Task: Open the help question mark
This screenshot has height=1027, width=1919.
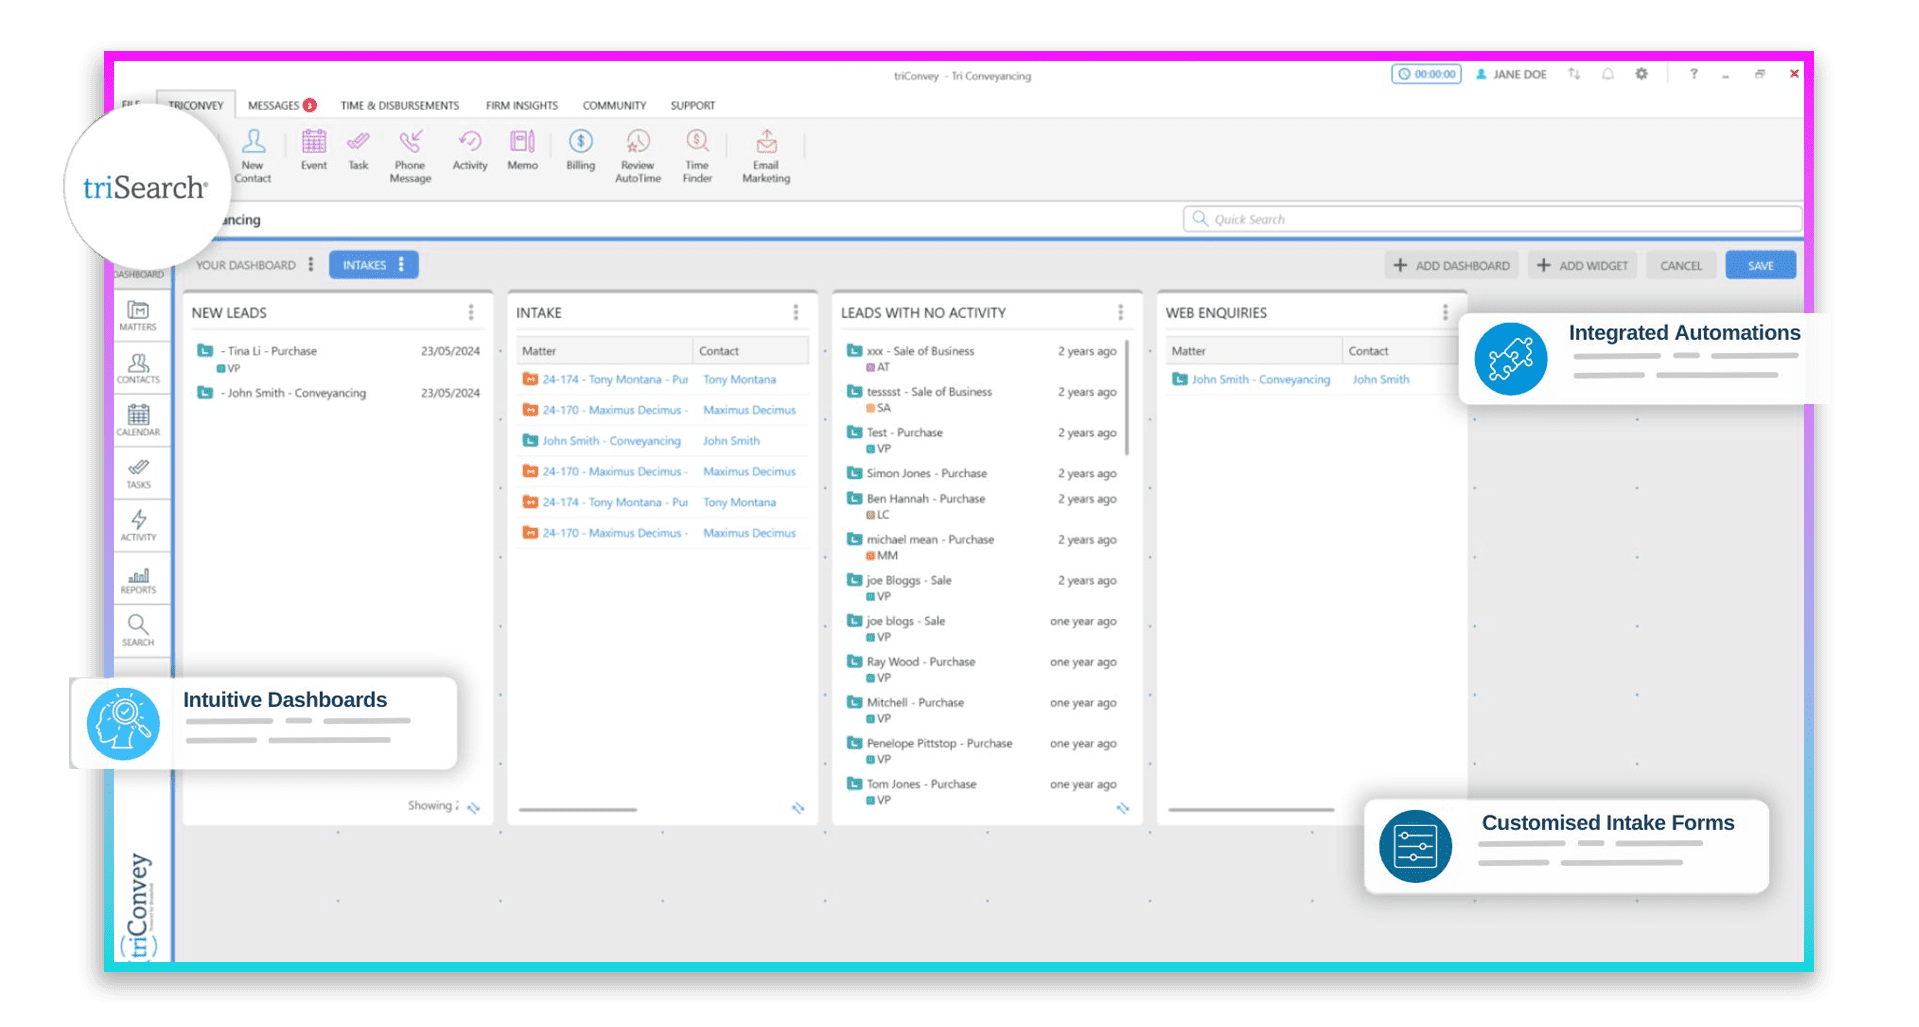Action: click(1693, 74)
